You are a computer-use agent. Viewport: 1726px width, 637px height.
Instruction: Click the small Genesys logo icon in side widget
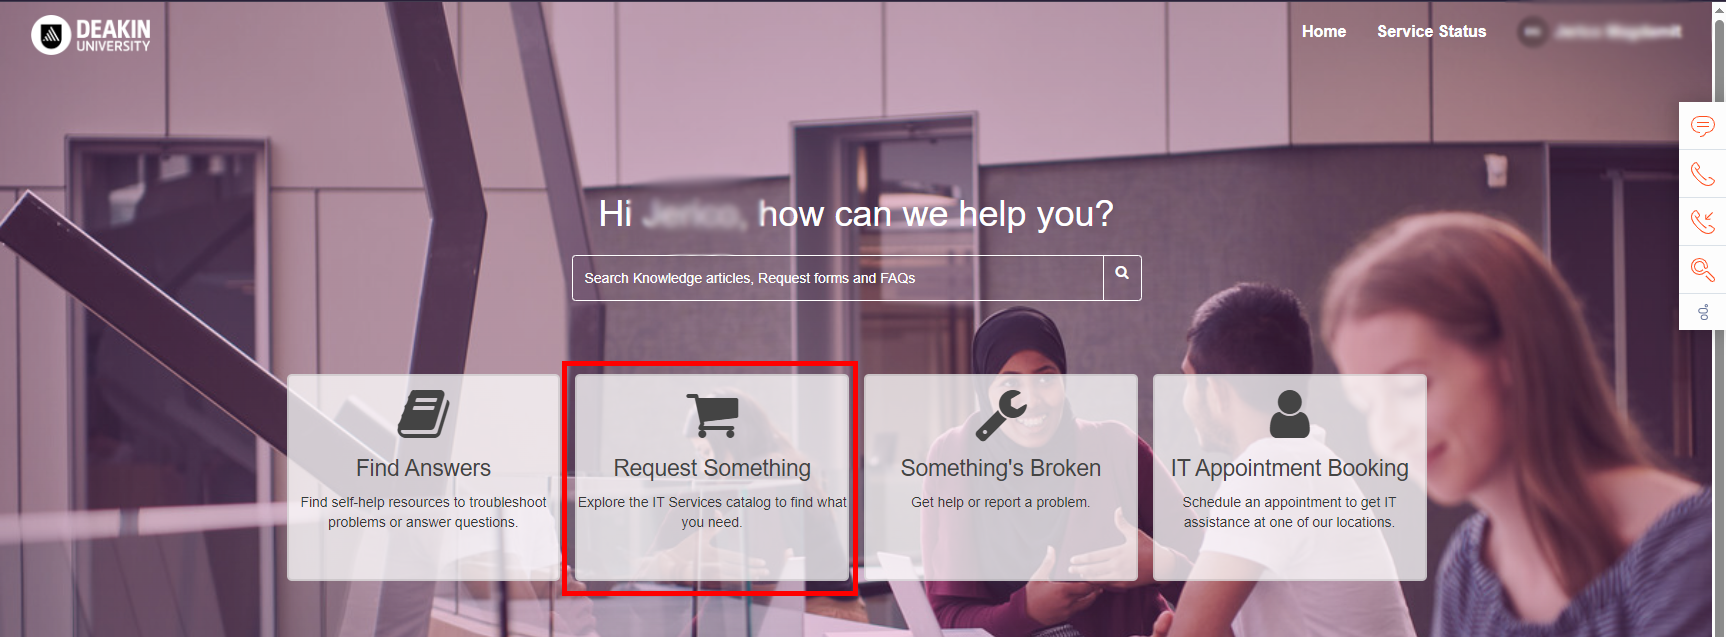pos(1703,313)
